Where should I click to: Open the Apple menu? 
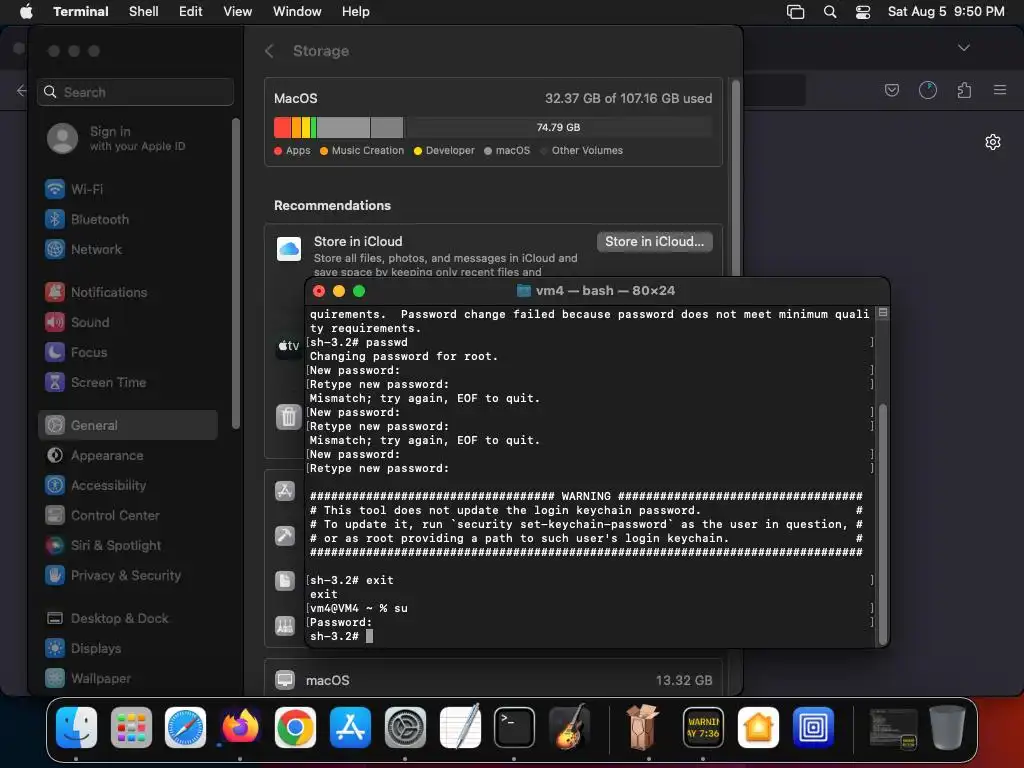[26, 12]
